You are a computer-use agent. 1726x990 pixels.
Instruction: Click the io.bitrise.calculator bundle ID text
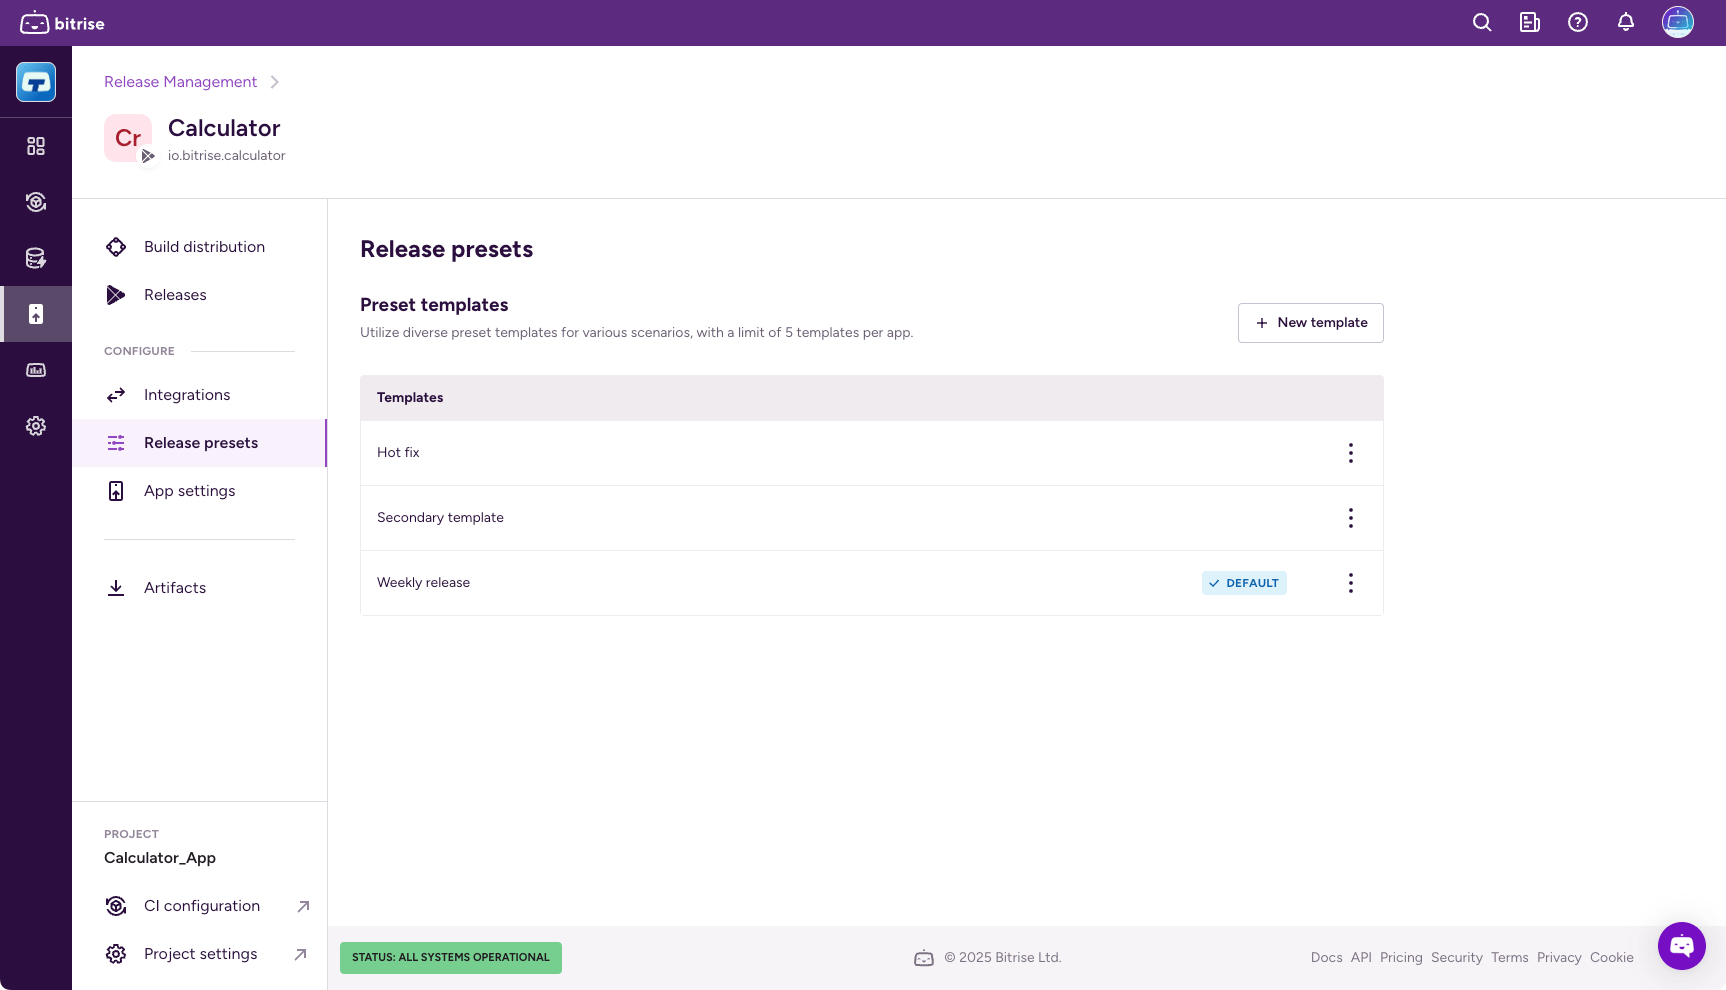pos(226,156)
